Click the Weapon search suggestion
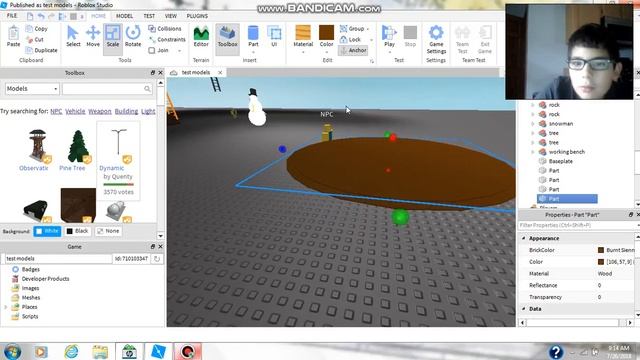The height and width of the screenshot is (360, 640). [x=100, y=111]
